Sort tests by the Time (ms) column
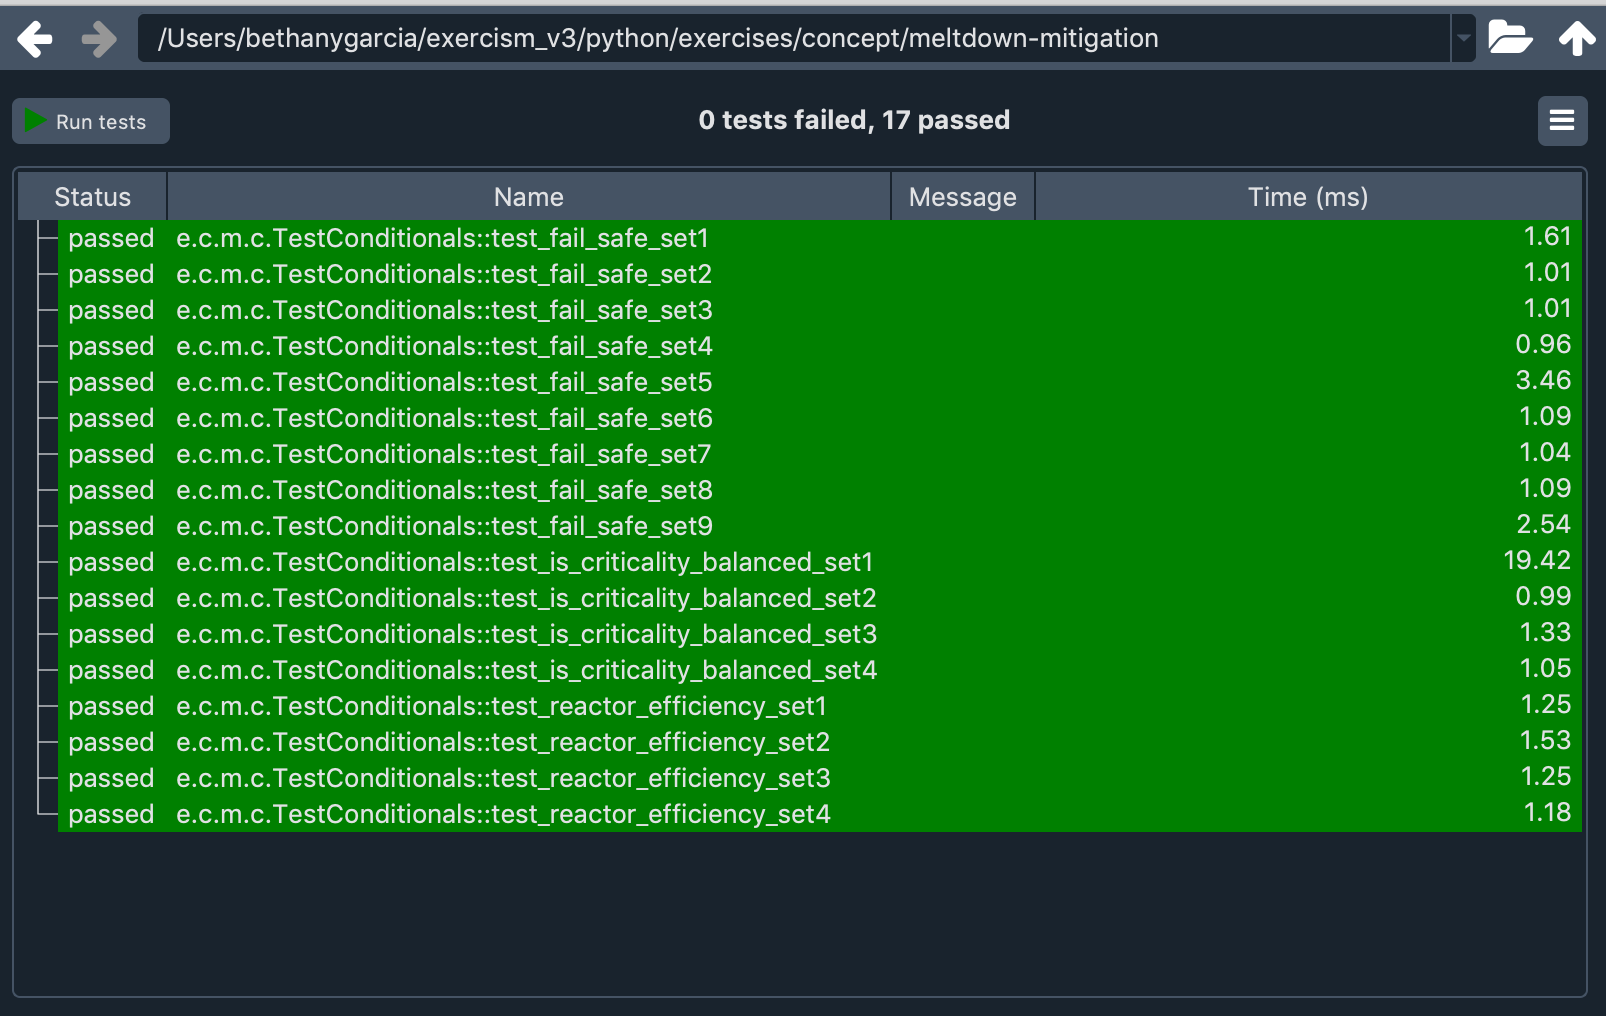The width and height of the screenshot is (1606, 1016). (x=1306, y=196)
